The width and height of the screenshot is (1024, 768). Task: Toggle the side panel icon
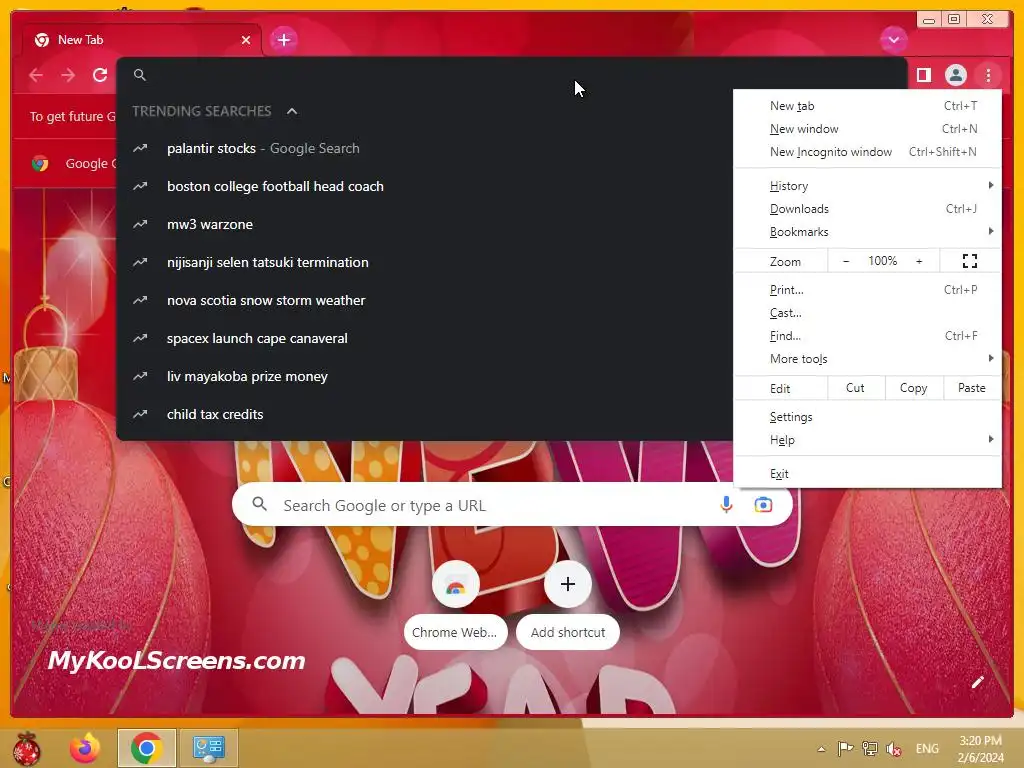coord(923,75)
